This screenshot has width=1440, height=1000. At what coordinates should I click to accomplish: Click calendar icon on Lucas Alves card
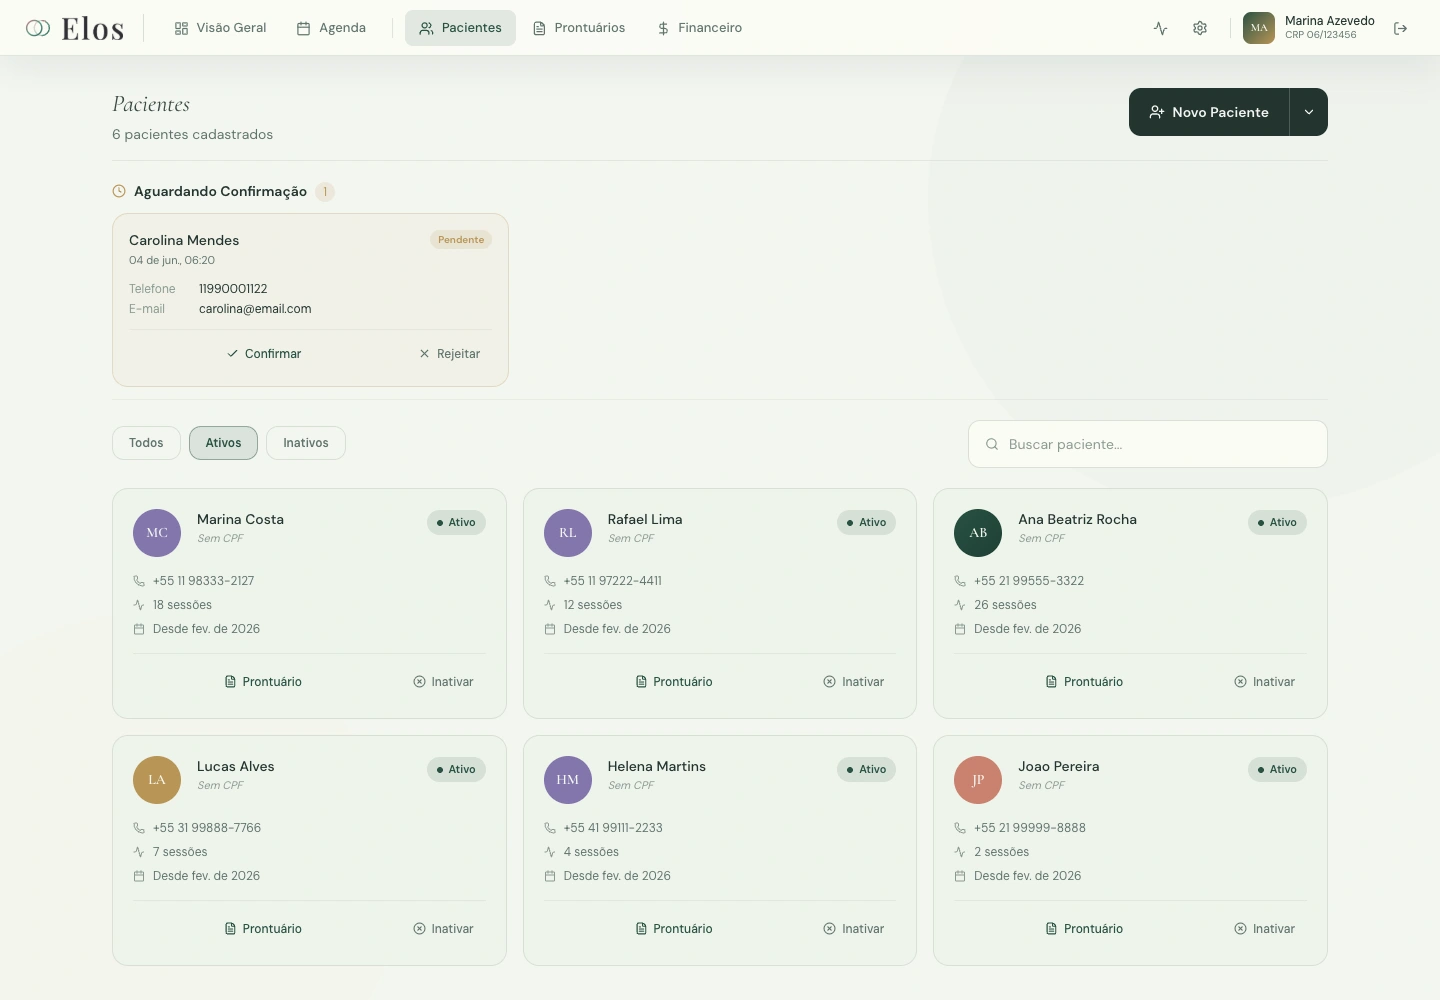(x=139, y=876)
